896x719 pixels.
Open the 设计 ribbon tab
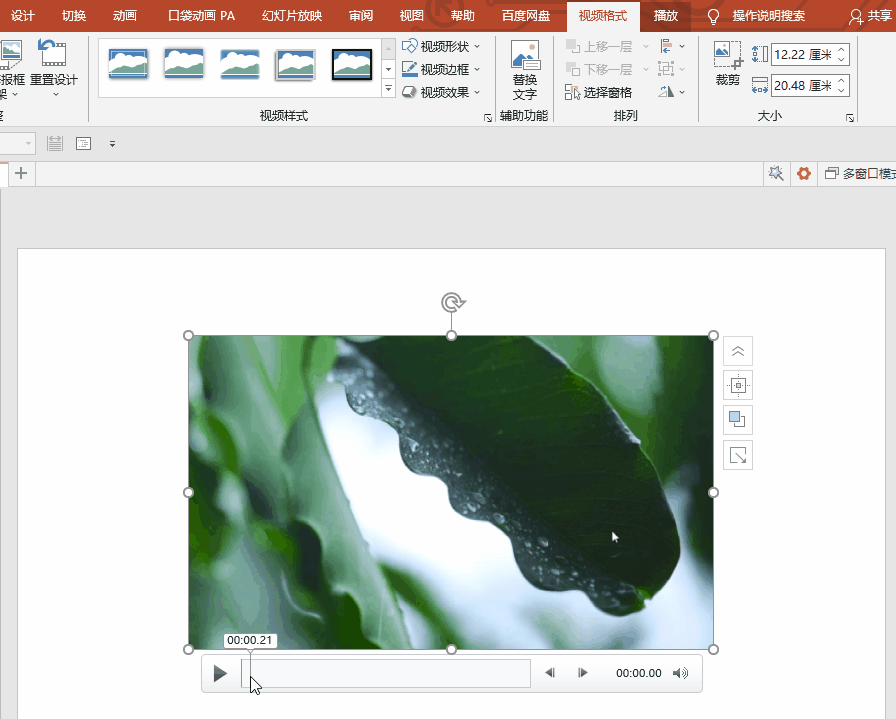tap(22, 15)
